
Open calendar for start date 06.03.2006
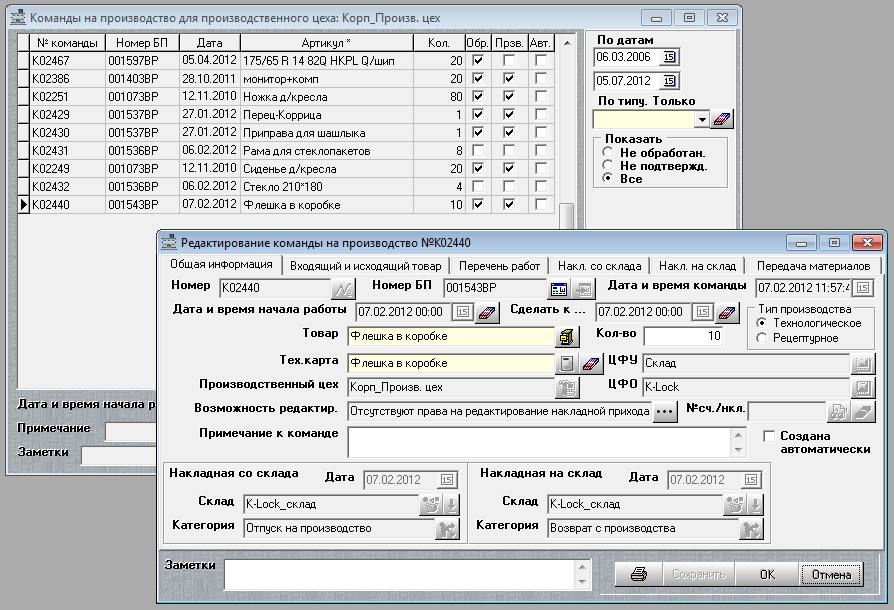coord(669,57)
